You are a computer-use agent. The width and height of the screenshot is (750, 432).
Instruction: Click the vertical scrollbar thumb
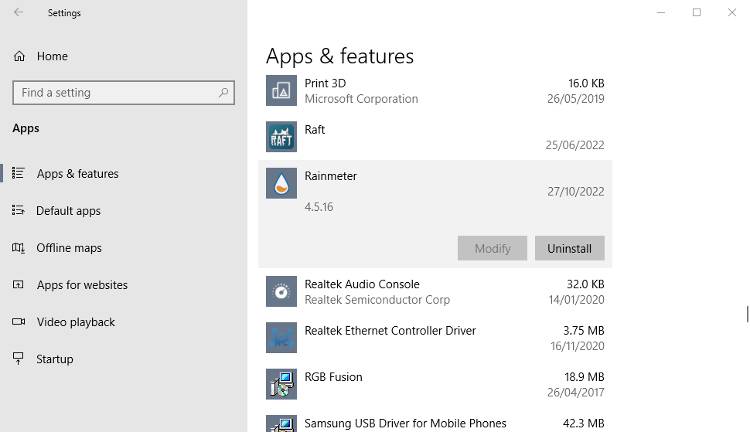(x=746, y=314)
